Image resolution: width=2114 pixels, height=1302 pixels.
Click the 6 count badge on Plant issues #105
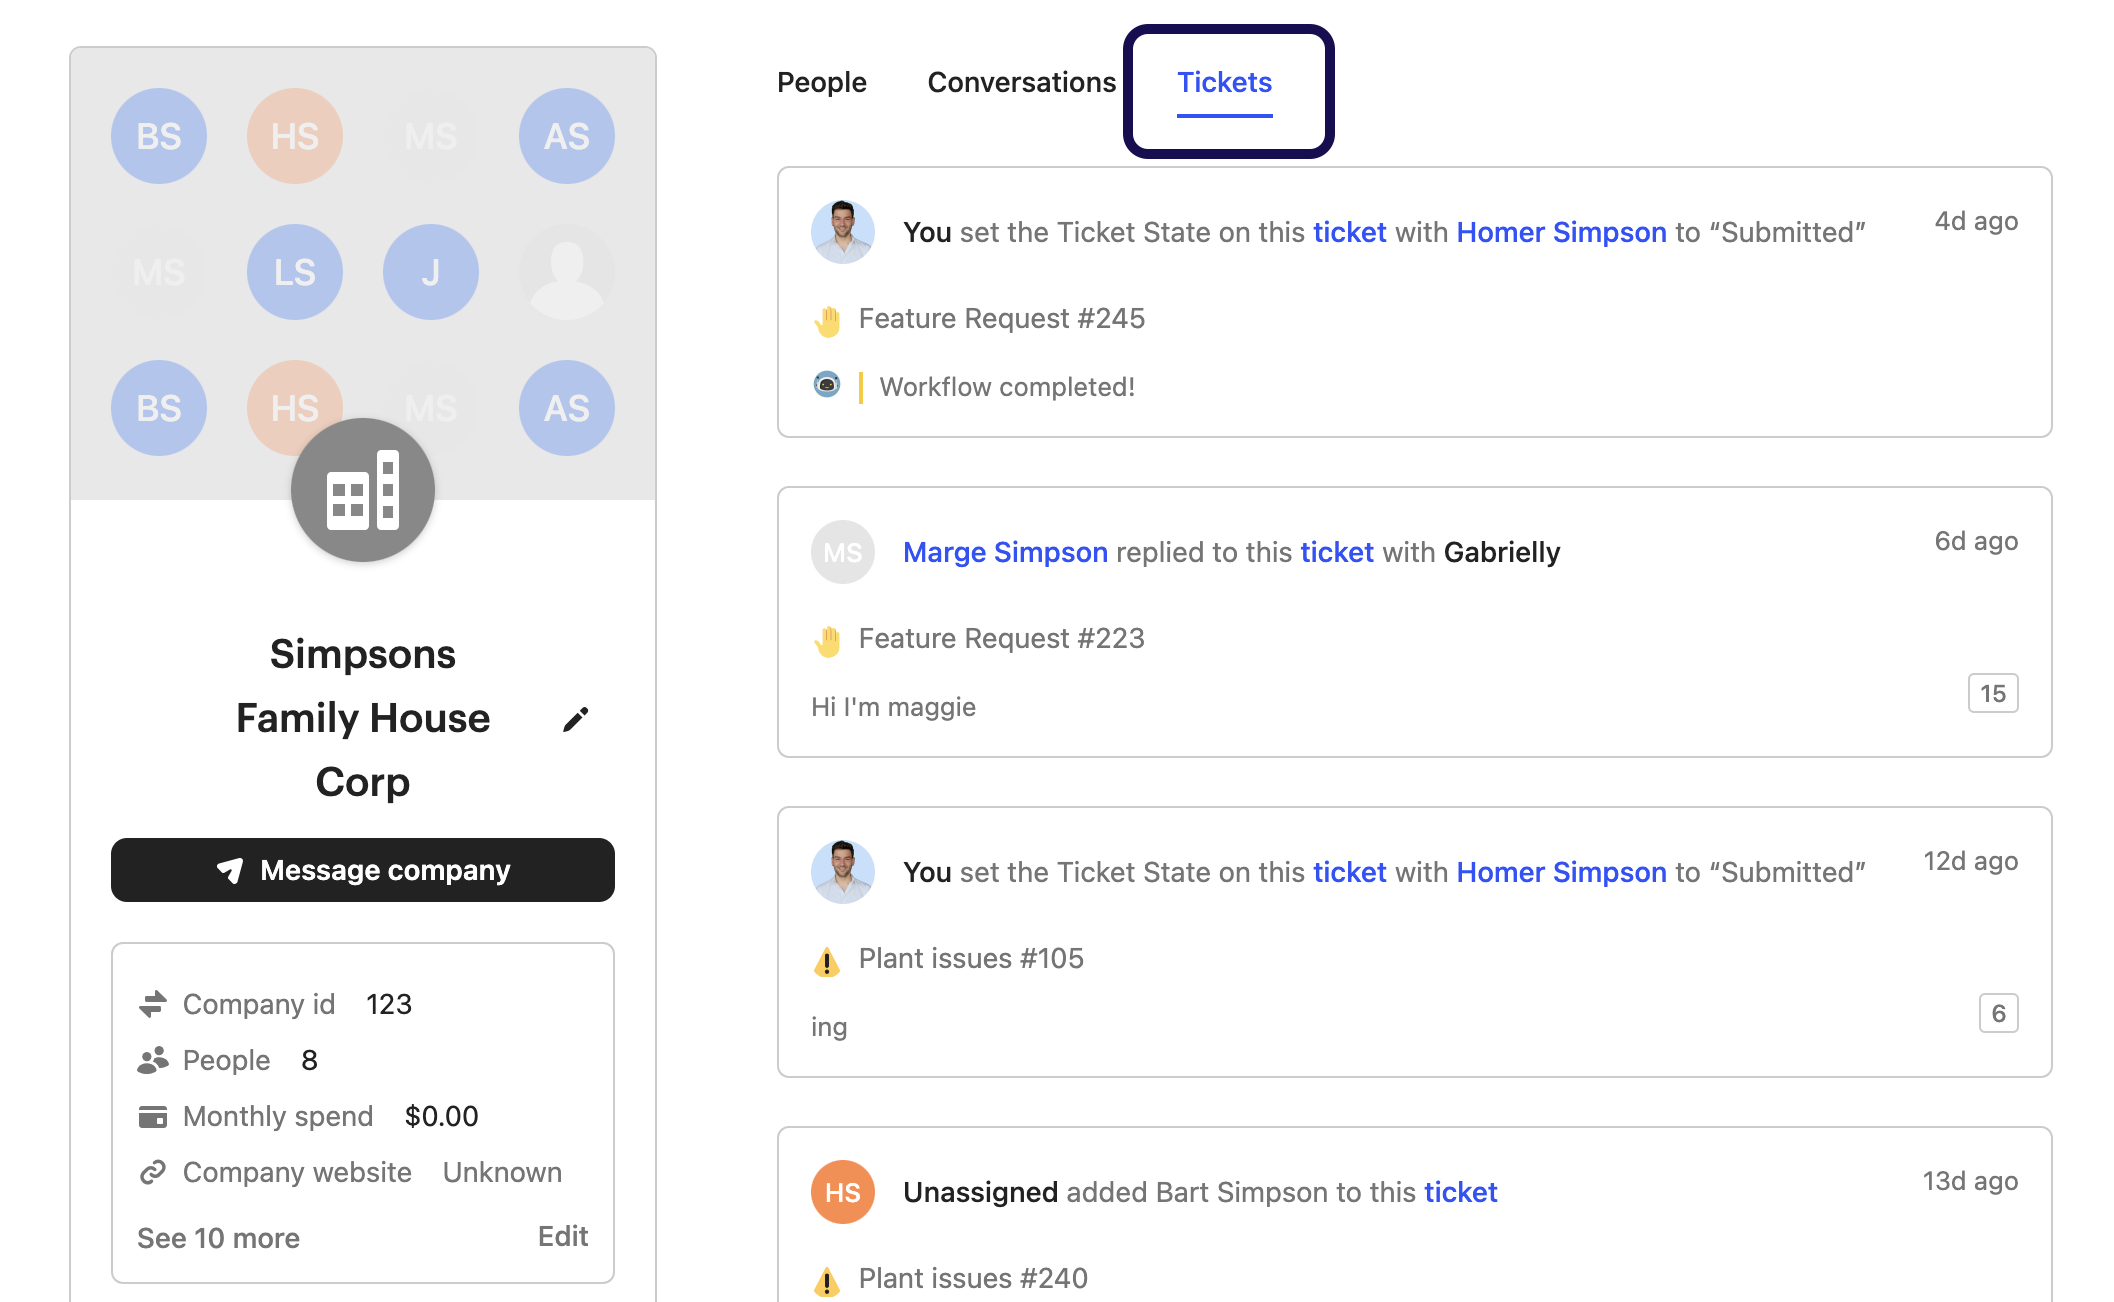pos(1998,1013)
